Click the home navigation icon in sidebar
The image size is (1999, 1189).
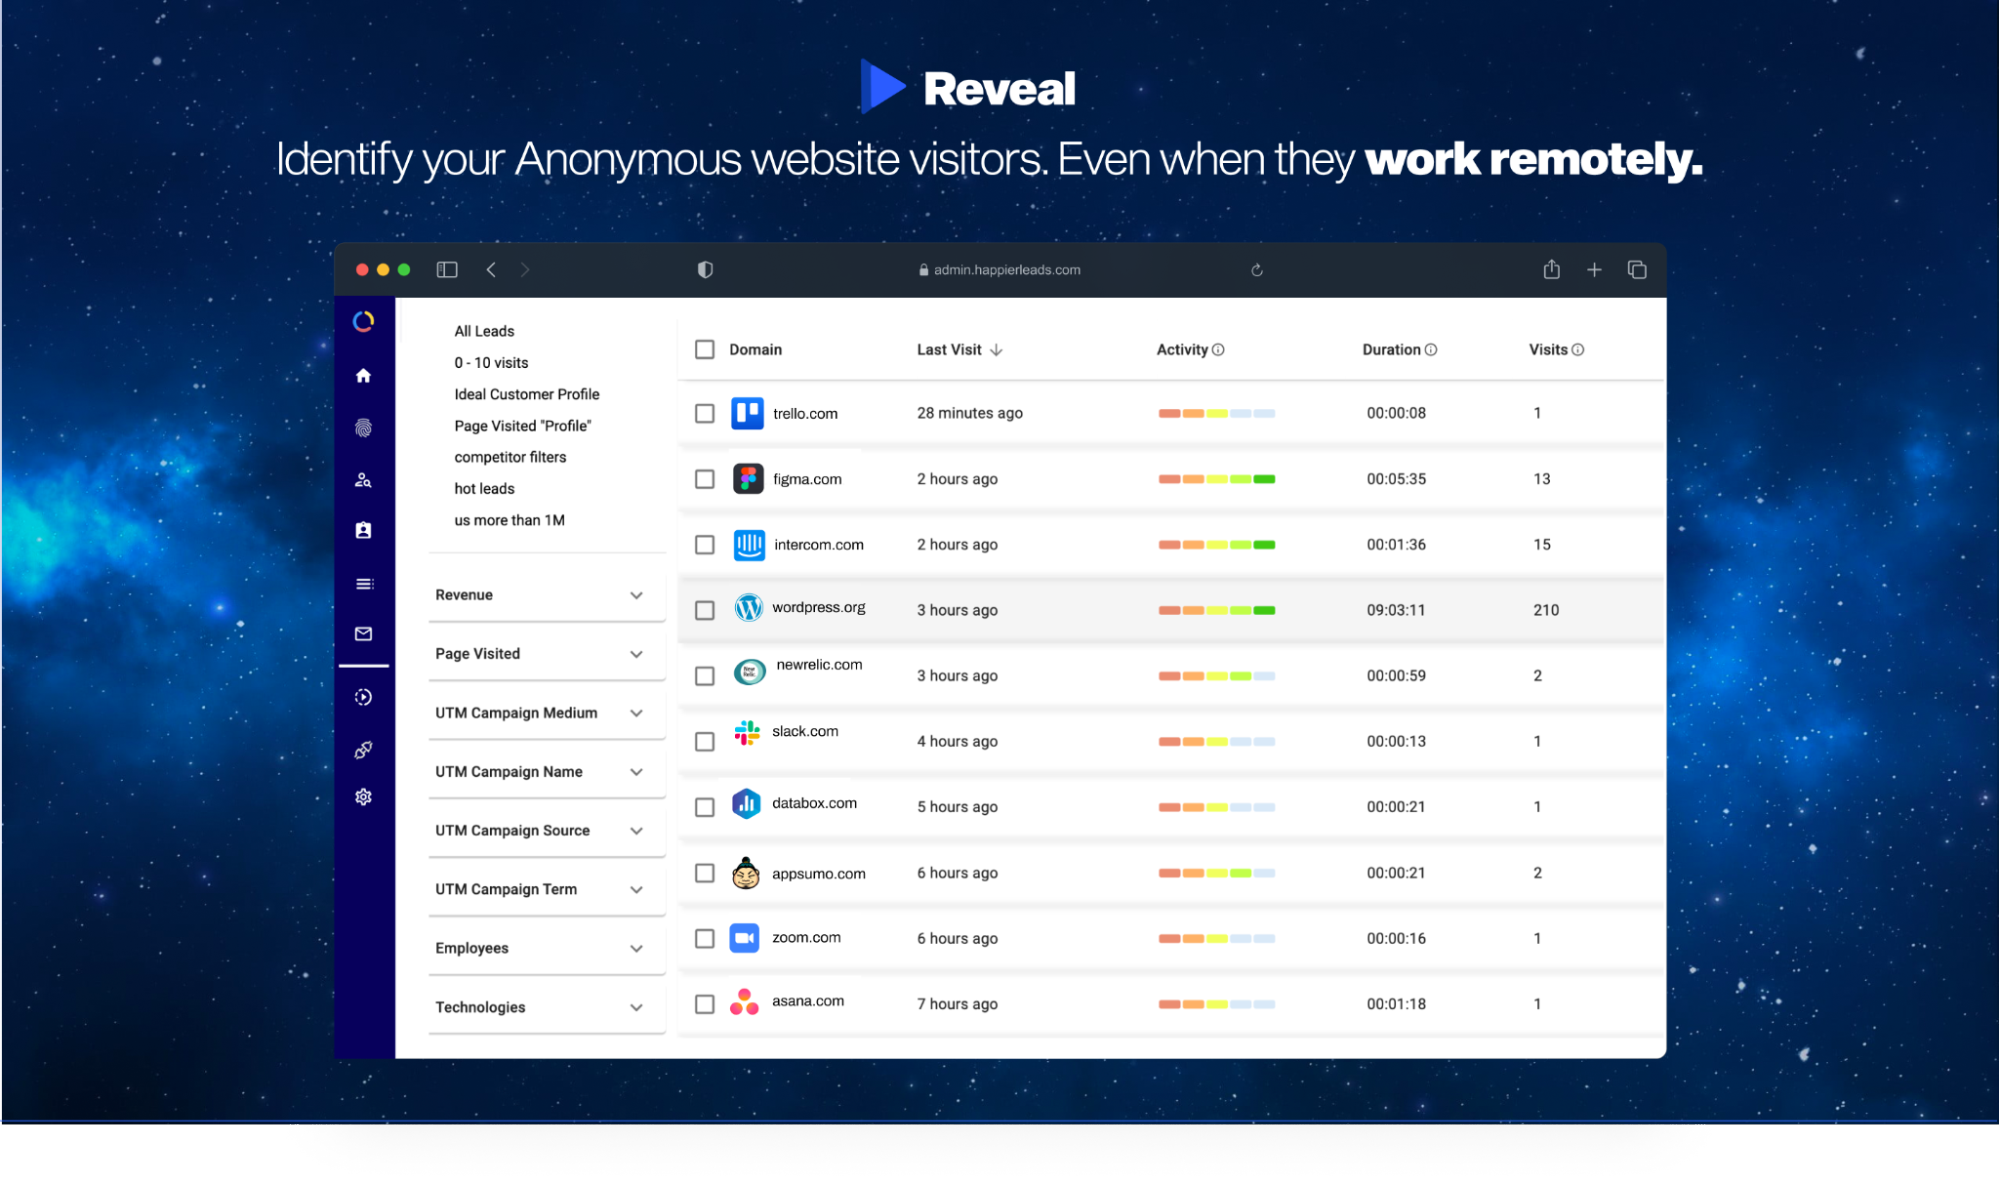[365, 375]
